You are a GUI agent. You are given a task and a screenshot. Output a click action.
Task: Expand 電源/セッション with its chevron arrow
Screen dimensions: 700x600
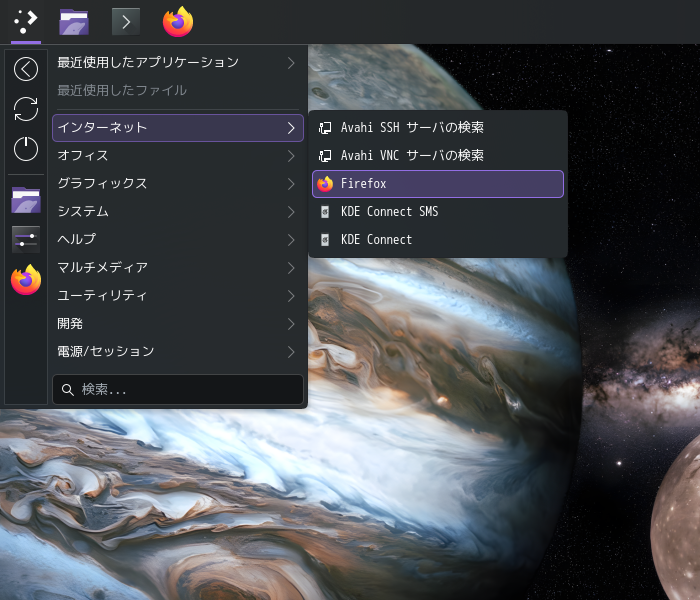pyautogui.click(x=291, y=352)
